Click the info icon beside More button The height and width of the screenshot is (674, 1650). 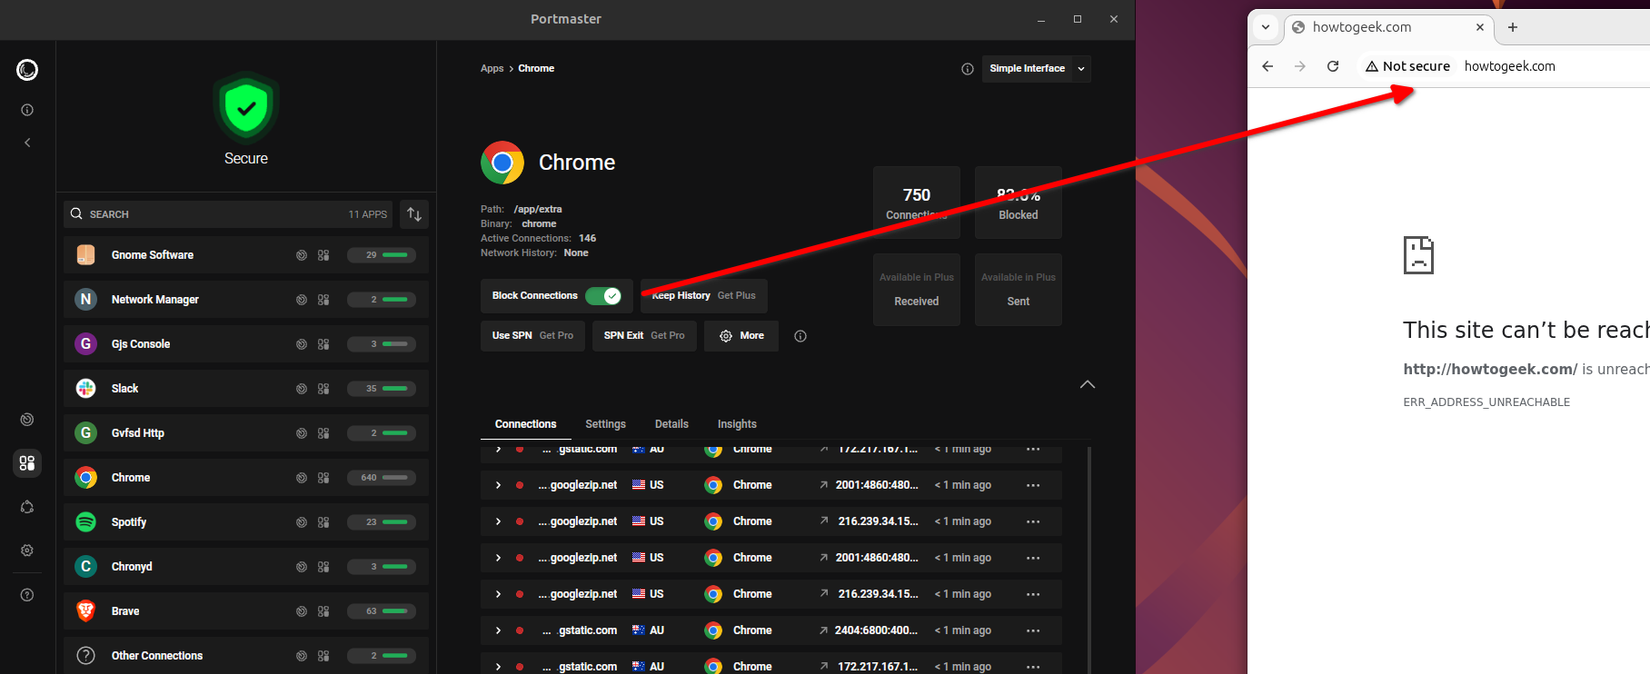click(x=800, y=336)
